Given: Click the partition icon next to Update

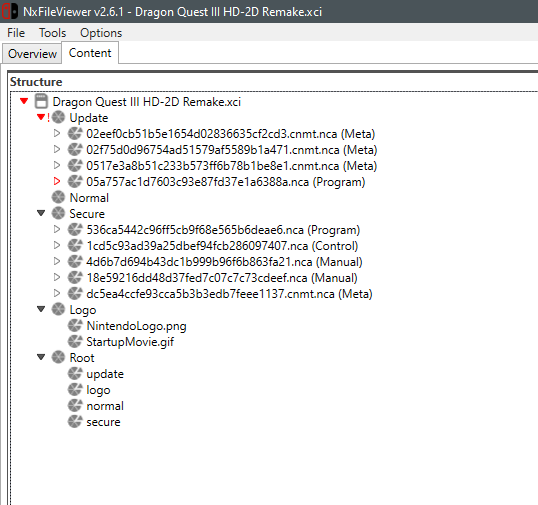Looking at the screenshot, I should [58, 117].
